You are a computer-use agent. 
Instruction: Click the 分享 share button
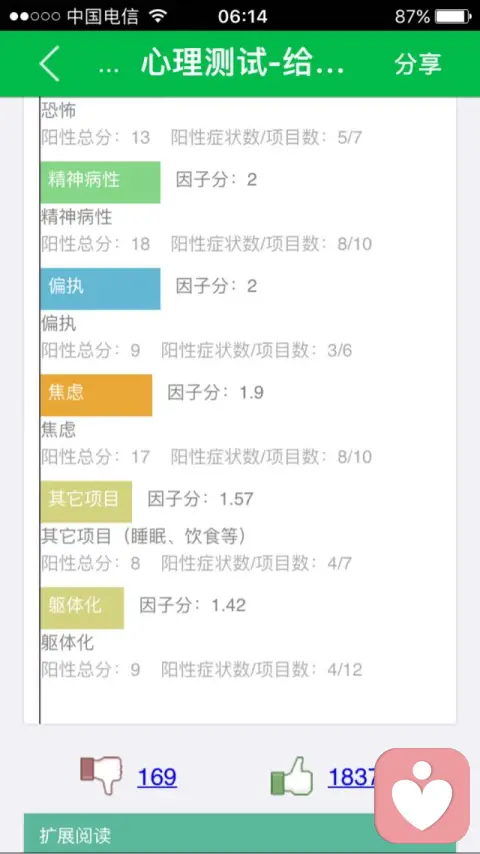pos(418,64)
